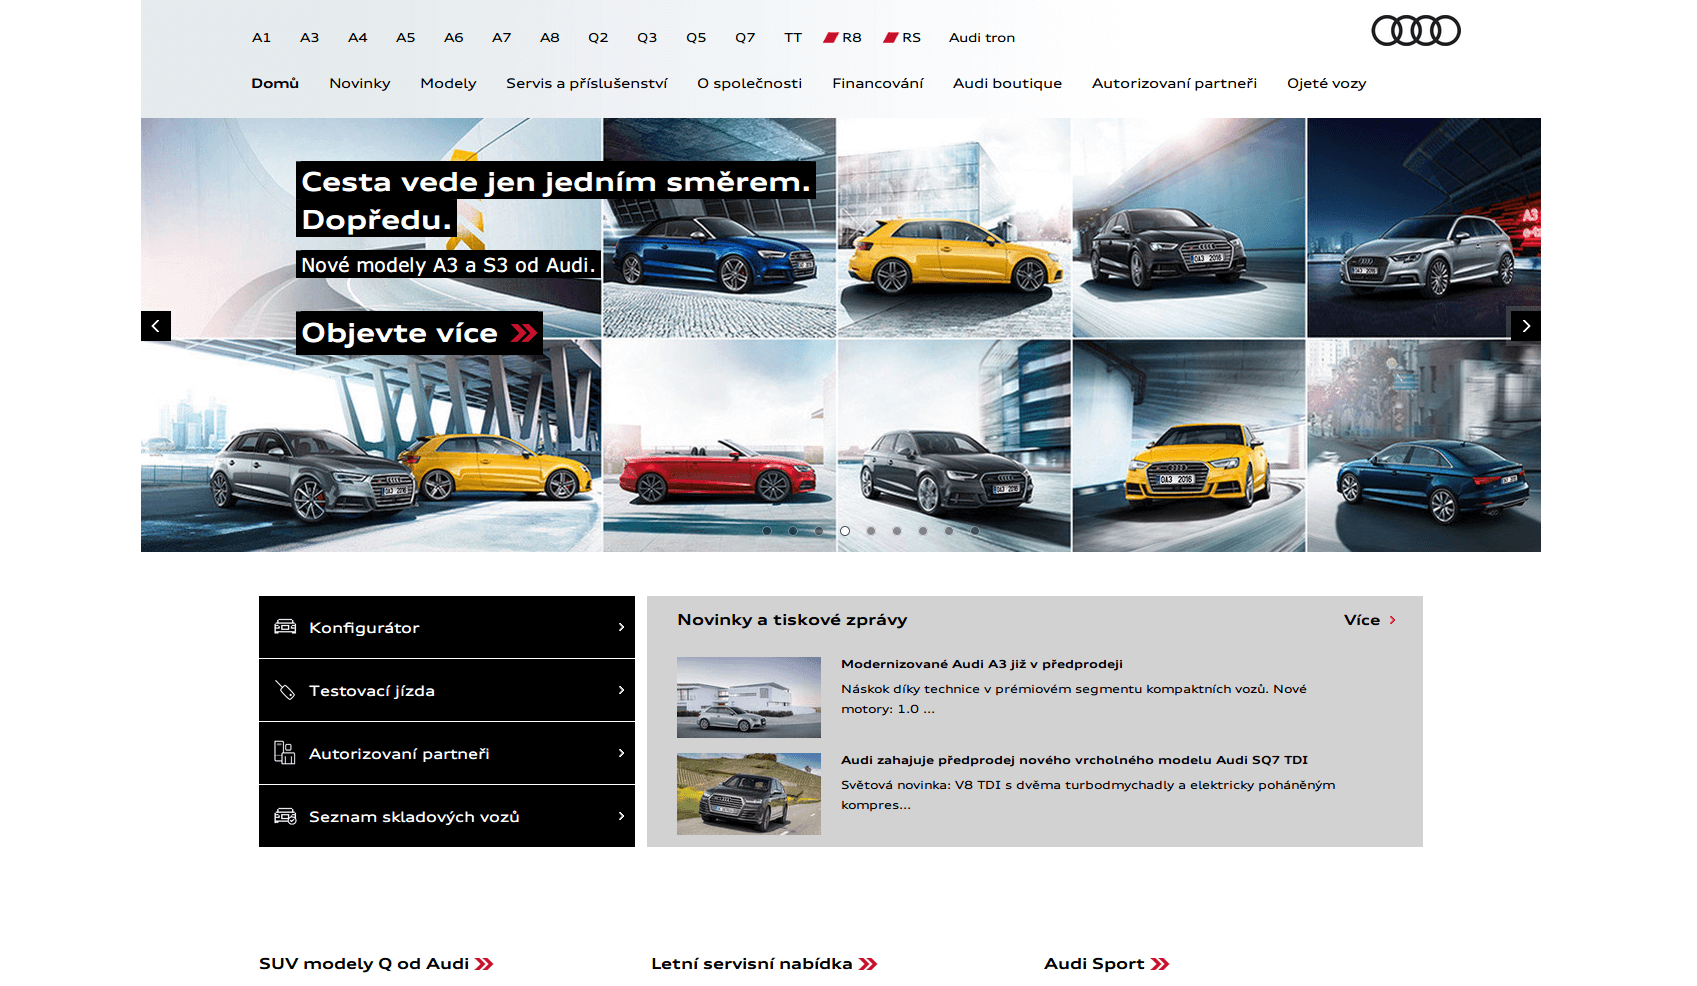Select the Q2 model link
The height and width of the screenshot is (986, 1697).
[x=598, y=38]
